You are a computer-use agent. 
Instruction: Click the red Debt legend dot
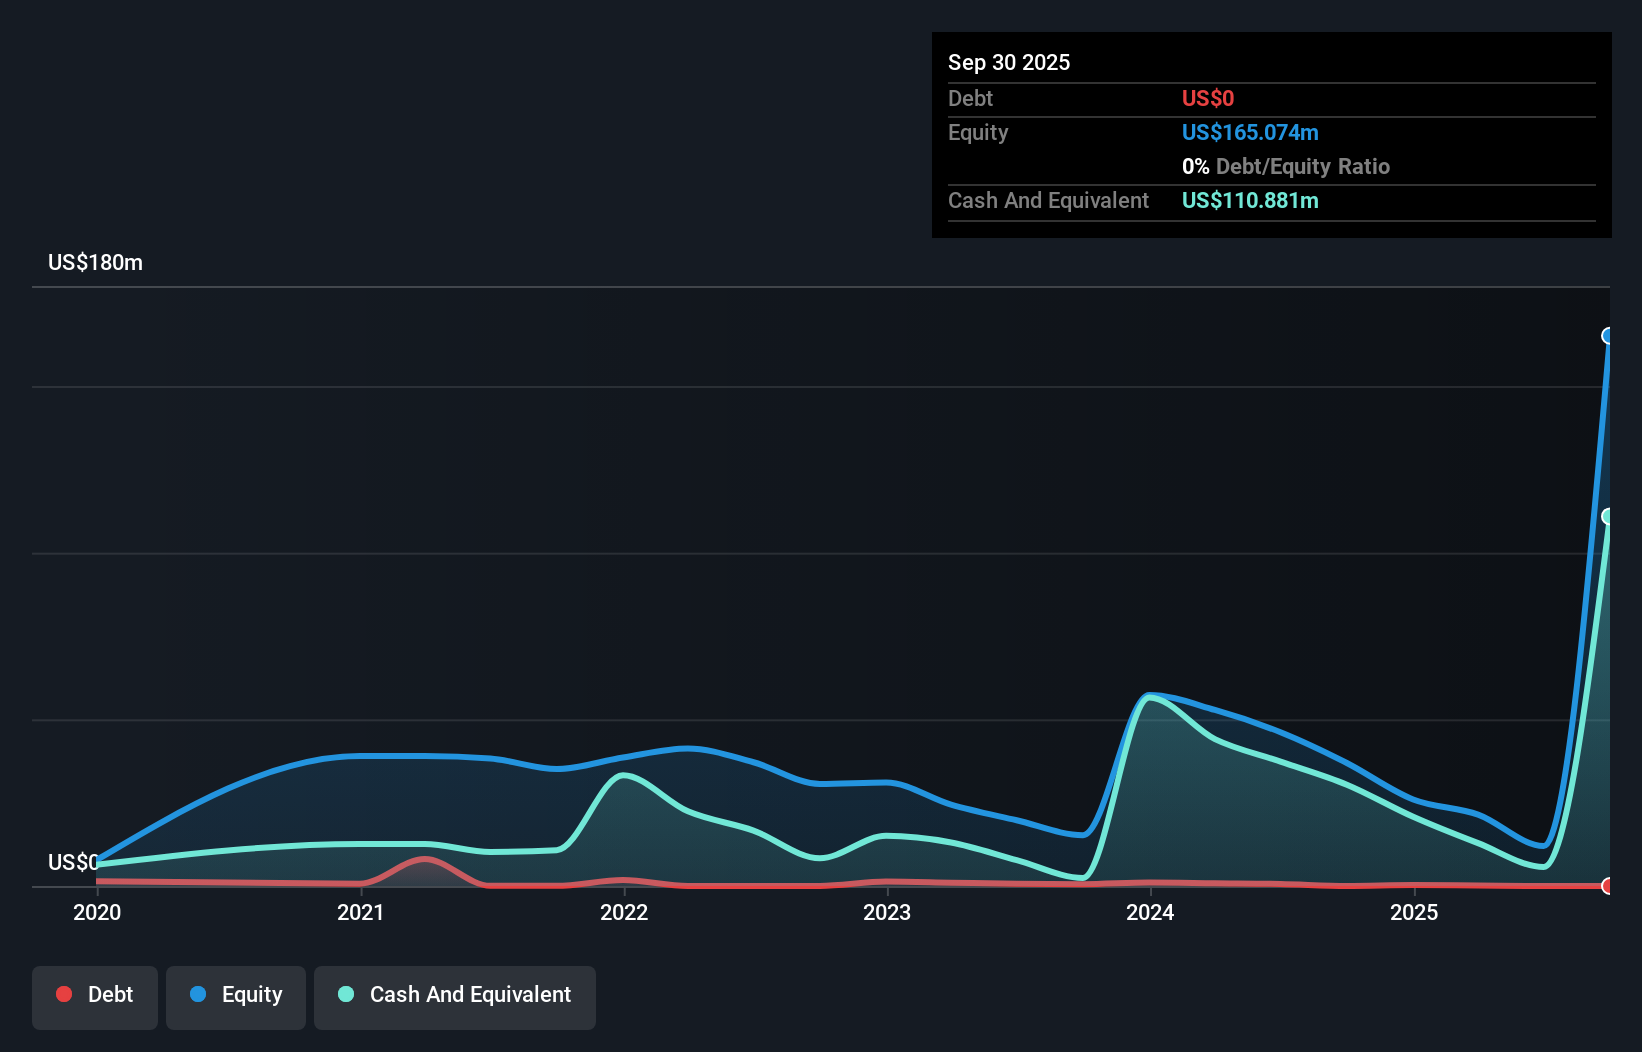(64, 994)
